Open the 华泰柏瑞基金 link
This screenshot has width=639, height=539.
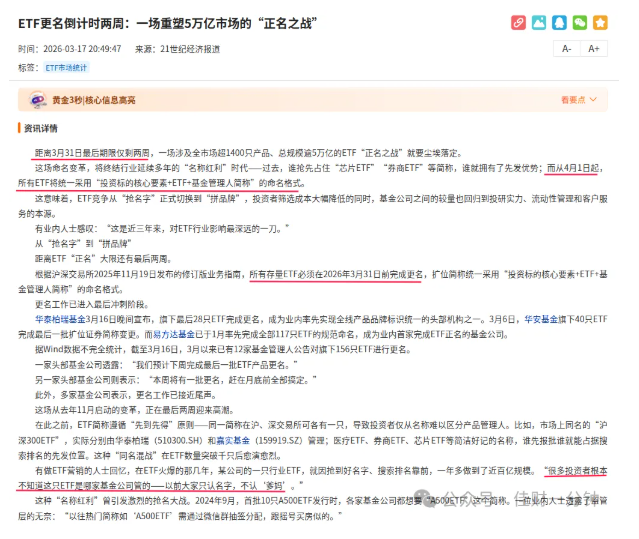60,319
